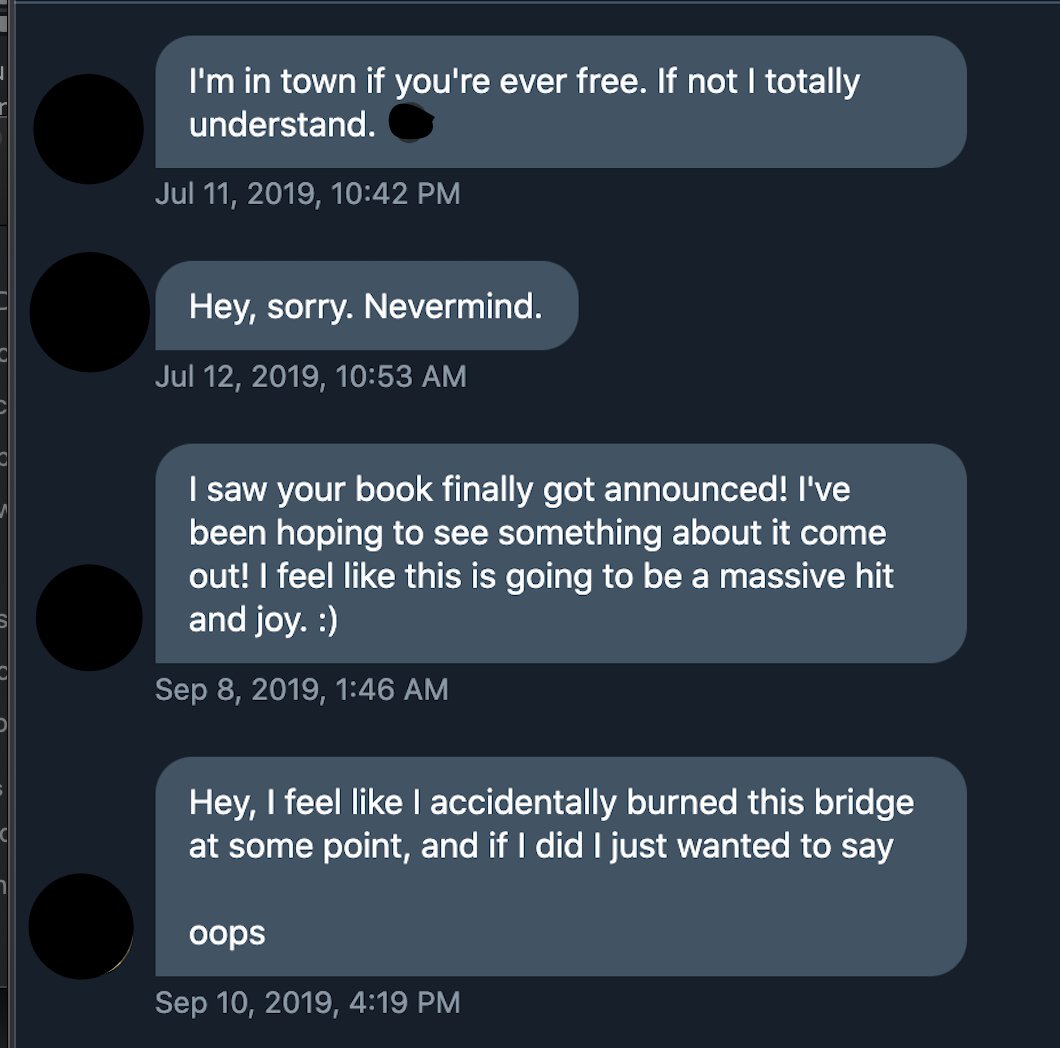Click "at some point" in last message
Screen dimensions: 1060x1048
299,847
